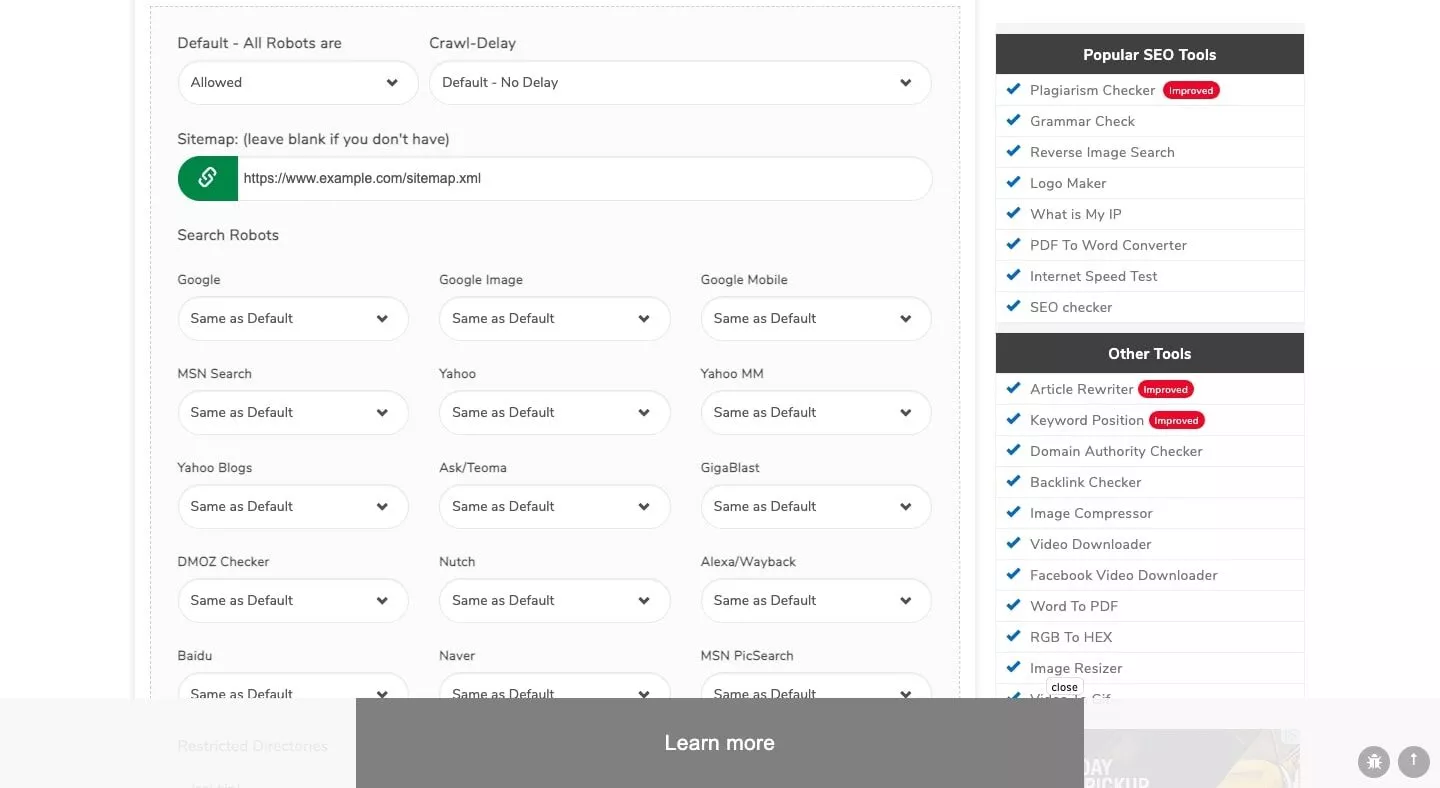Viewport: 1440px width, 788px height.
Task: Expand the Alexa/Wayback dropdown
Action: (x=815, y=600)
